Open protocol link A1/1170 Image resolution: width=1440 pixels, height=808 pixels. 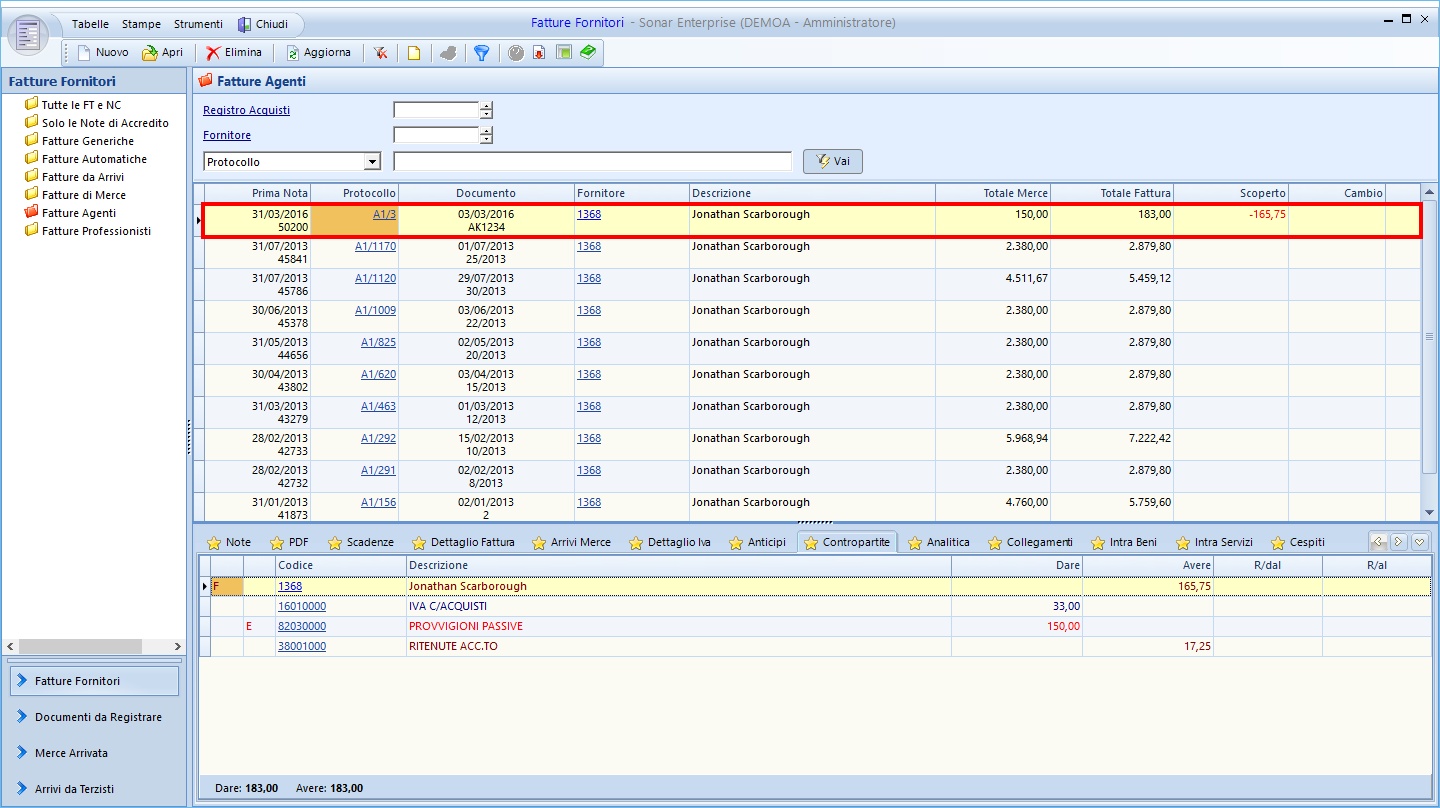[375, 246]
